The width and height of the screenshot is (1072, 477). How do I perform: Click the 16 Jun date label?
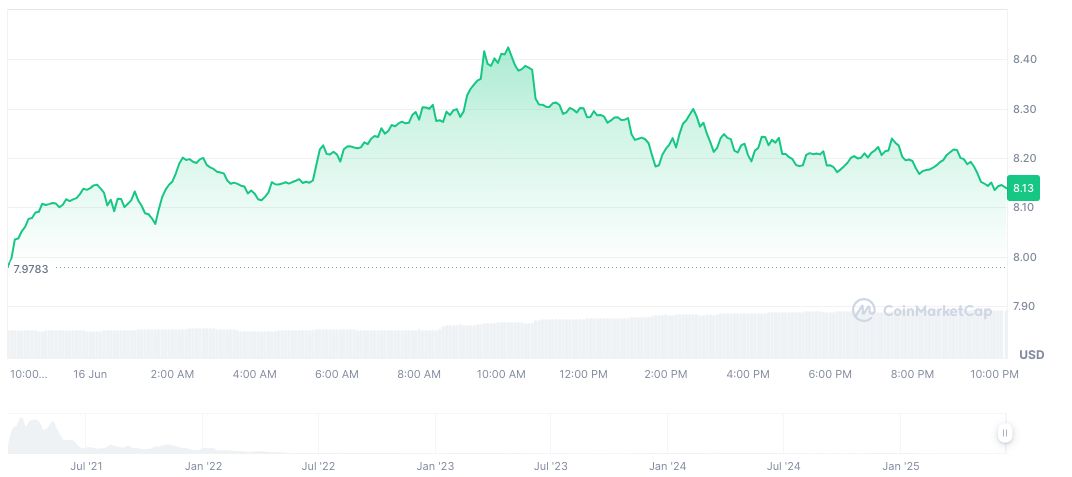[90, 374]
